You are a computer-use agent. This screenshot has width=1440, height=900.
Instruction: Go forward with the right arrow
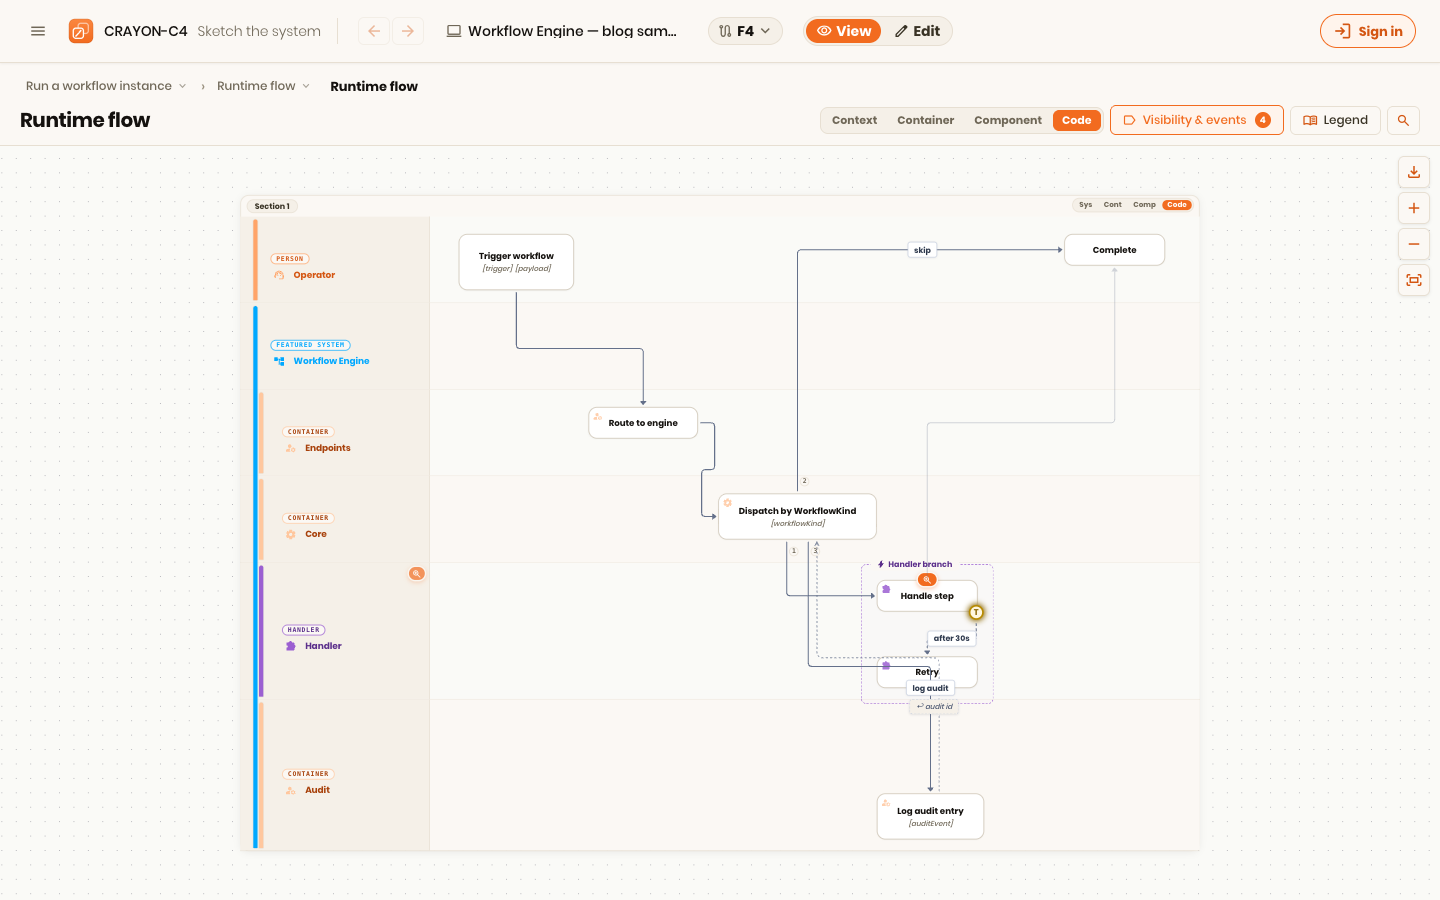pos(408,31)
